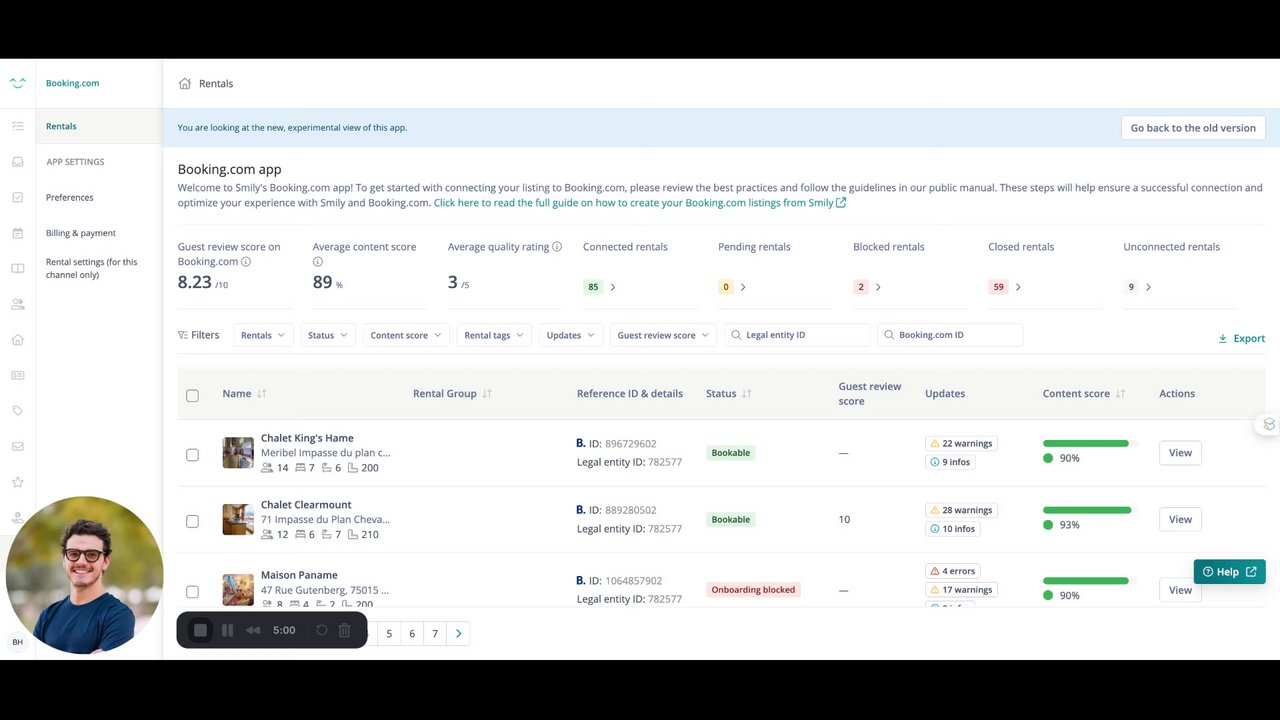Open the full guide link for Booking.com listings
Screen dimensions: 1280x720
pos(640,203)
